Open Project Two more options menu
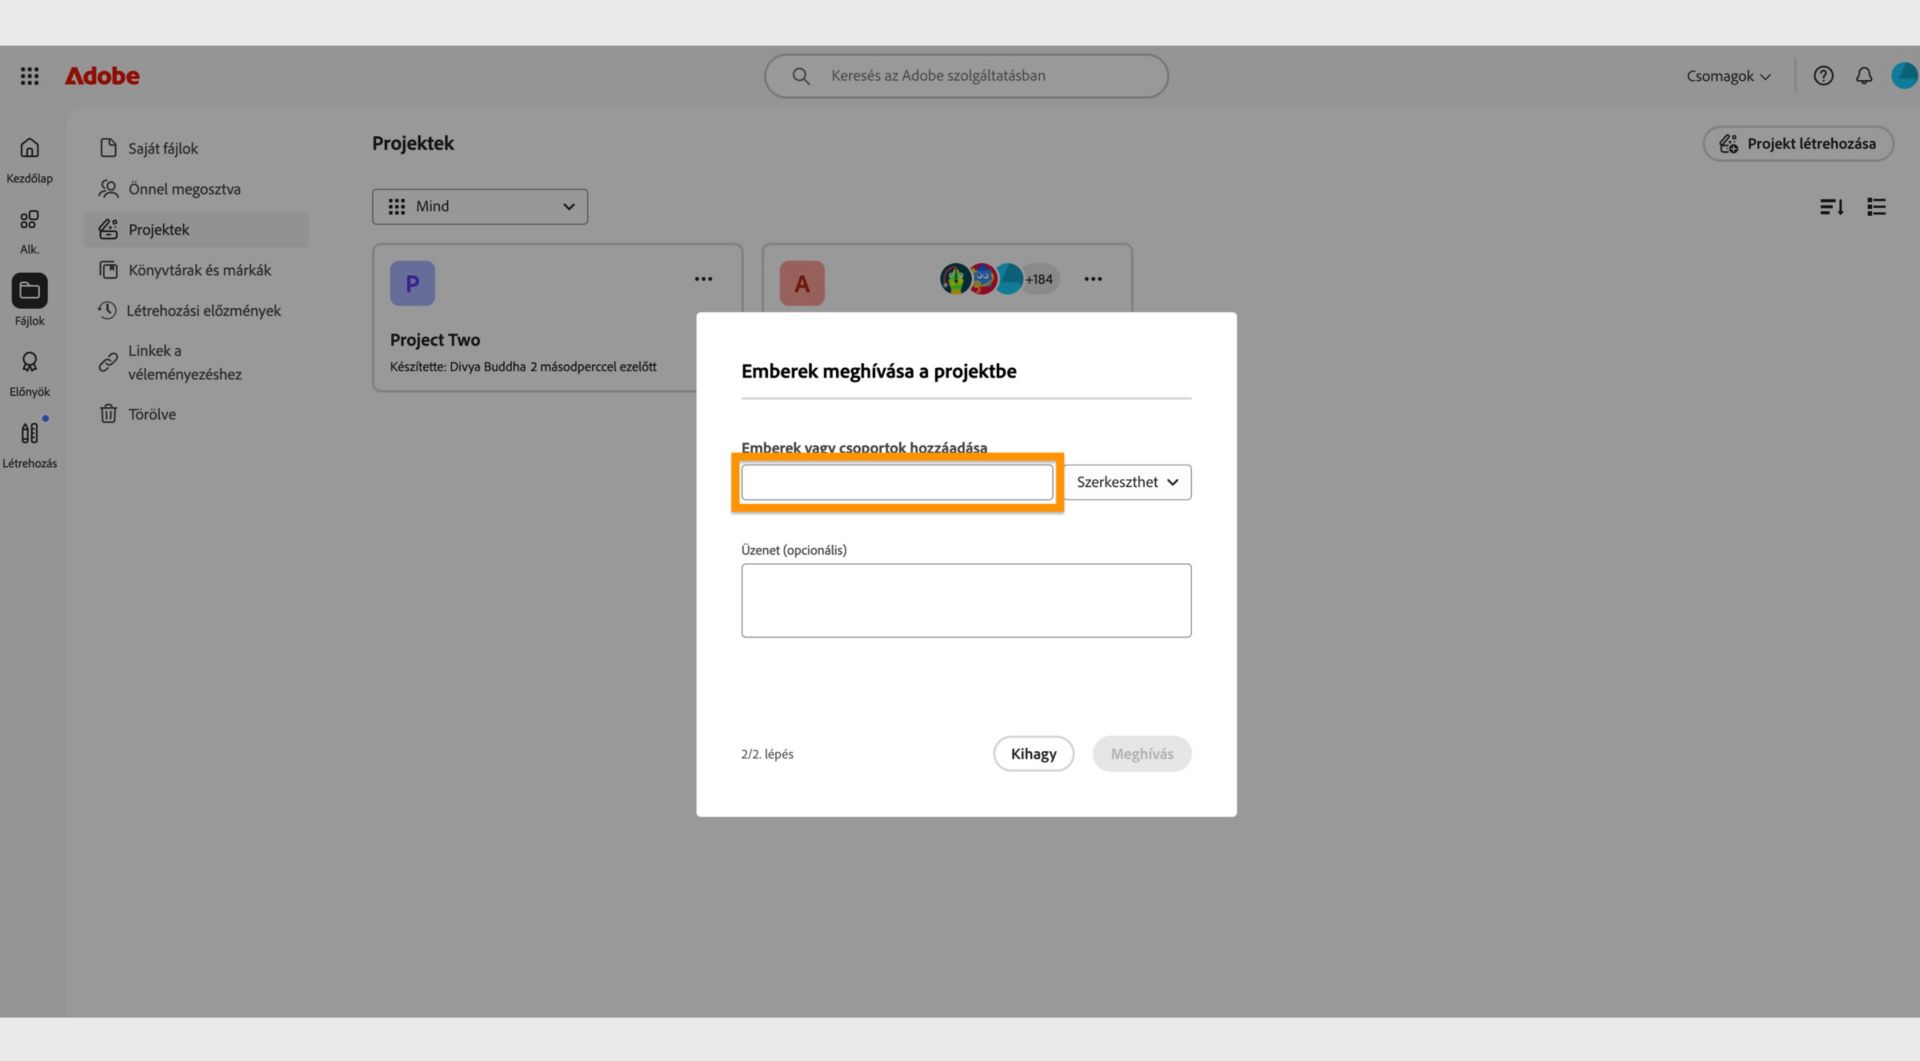The image size is (1920, 1061). point(704,279)
